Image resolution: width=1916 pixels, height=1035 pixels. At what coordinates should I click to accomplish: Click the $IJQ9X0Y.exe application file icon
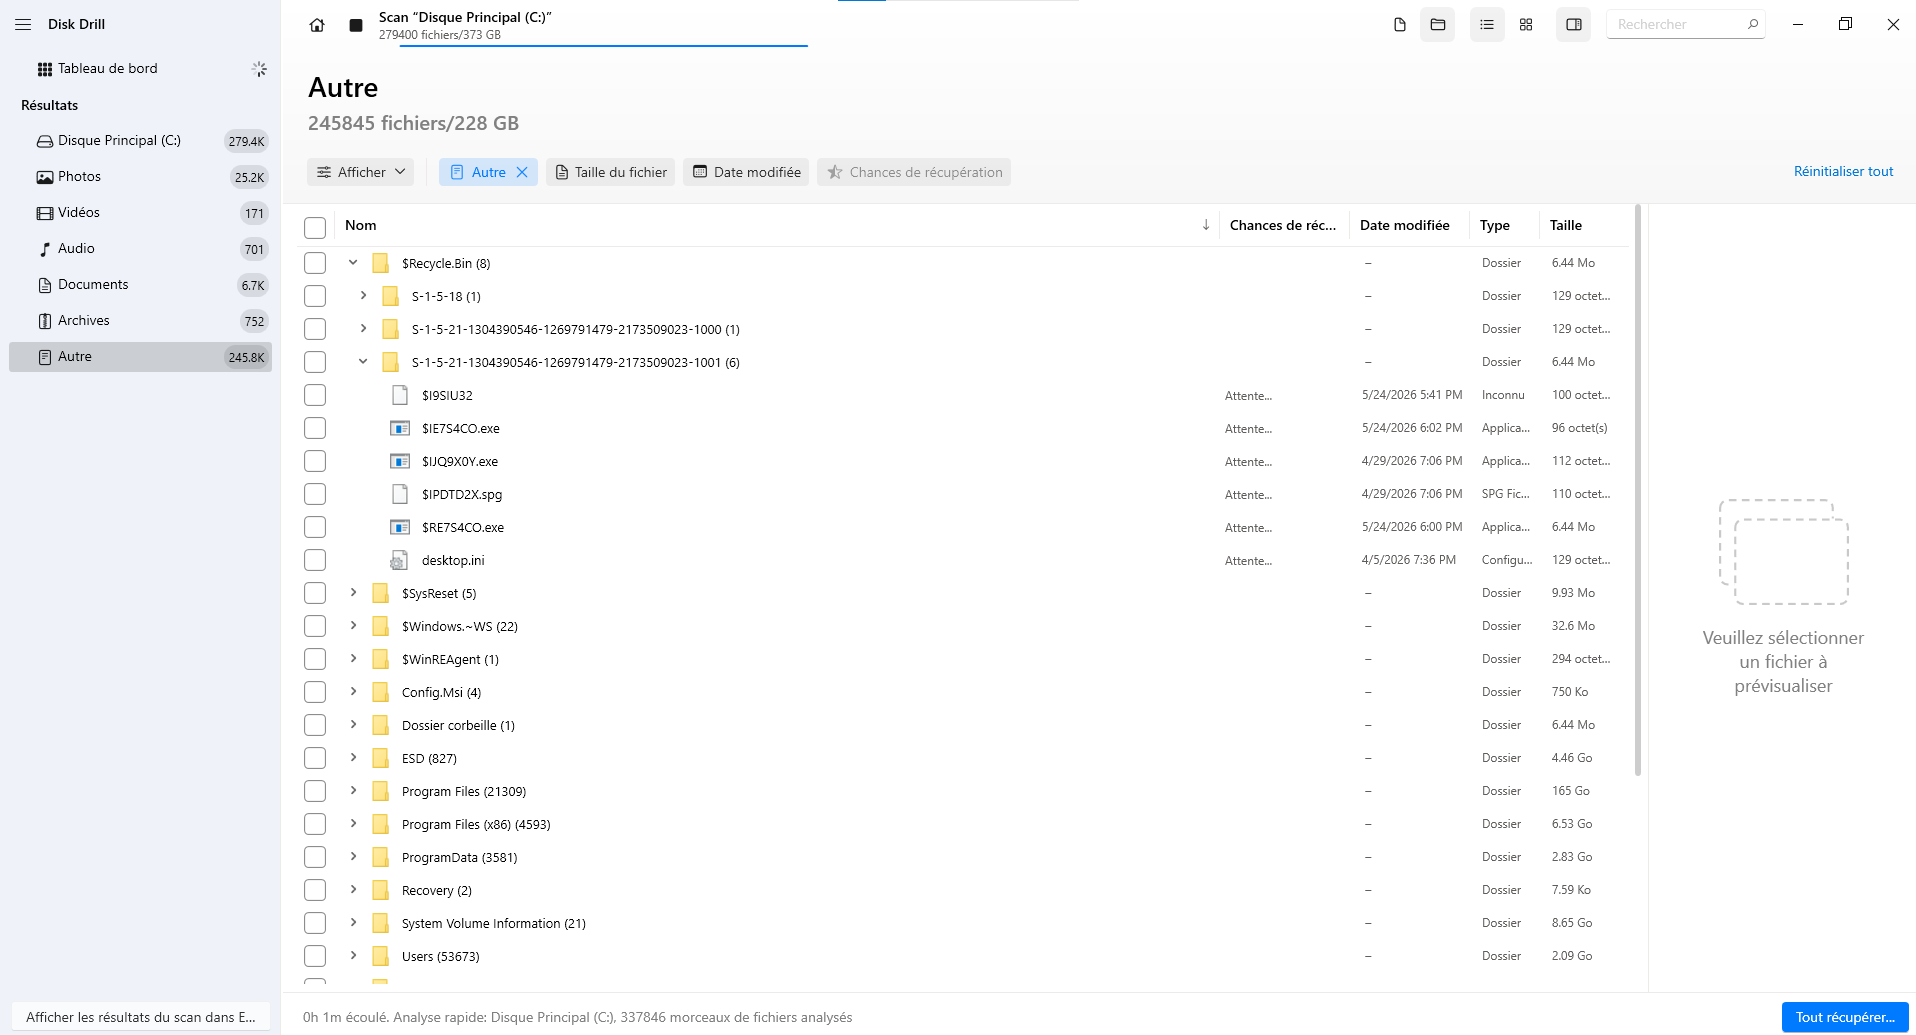click(400, 461)
